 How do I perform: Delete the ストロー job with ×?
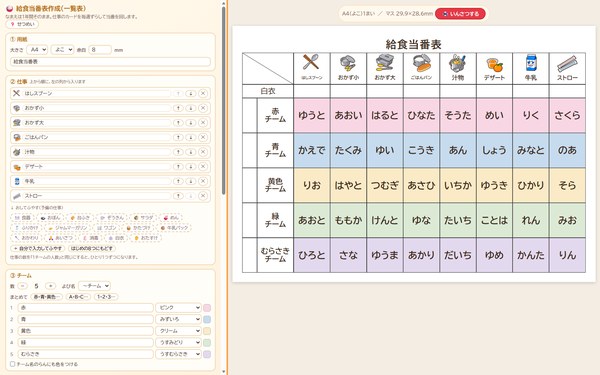pos(203,196)
